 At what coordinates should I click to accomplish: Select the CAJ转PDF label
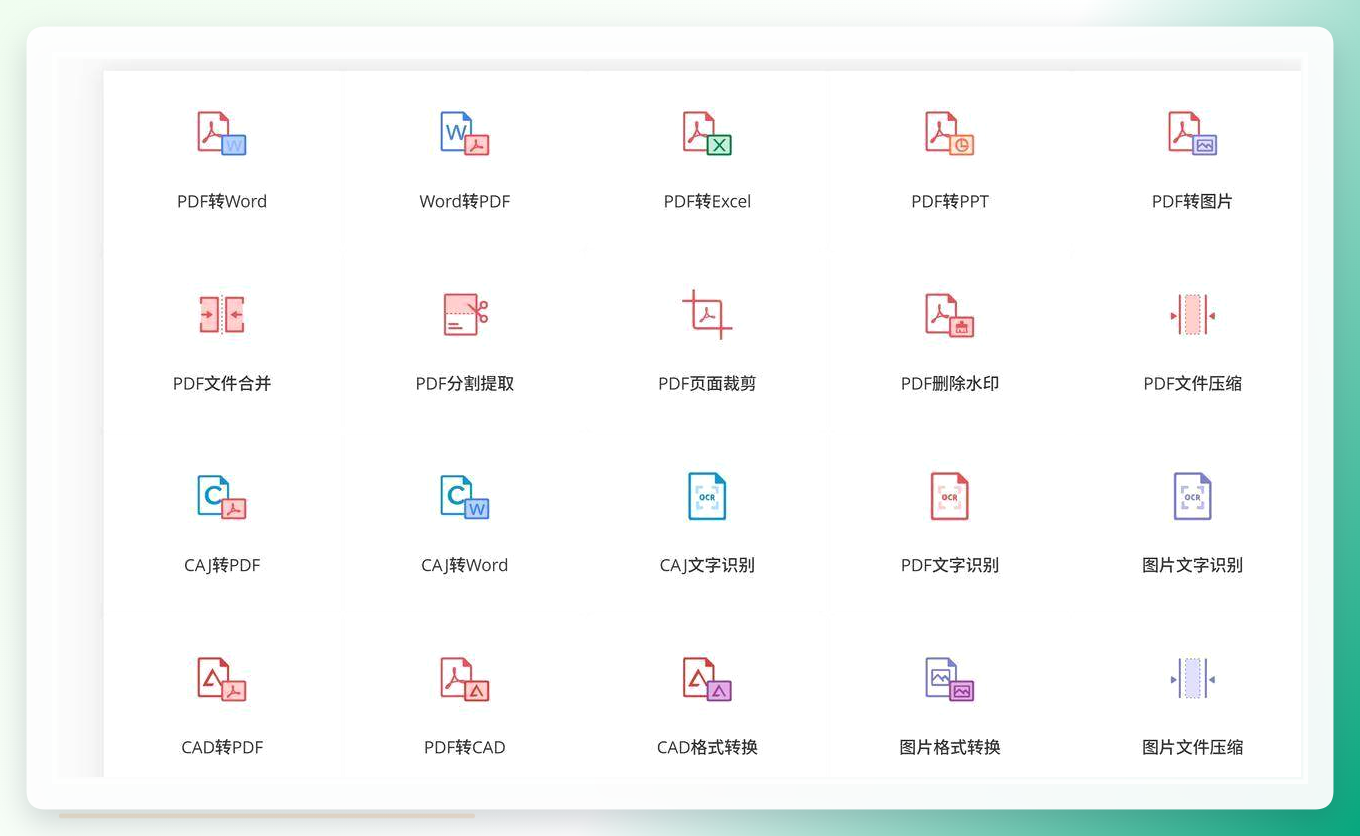click(222, 565)
